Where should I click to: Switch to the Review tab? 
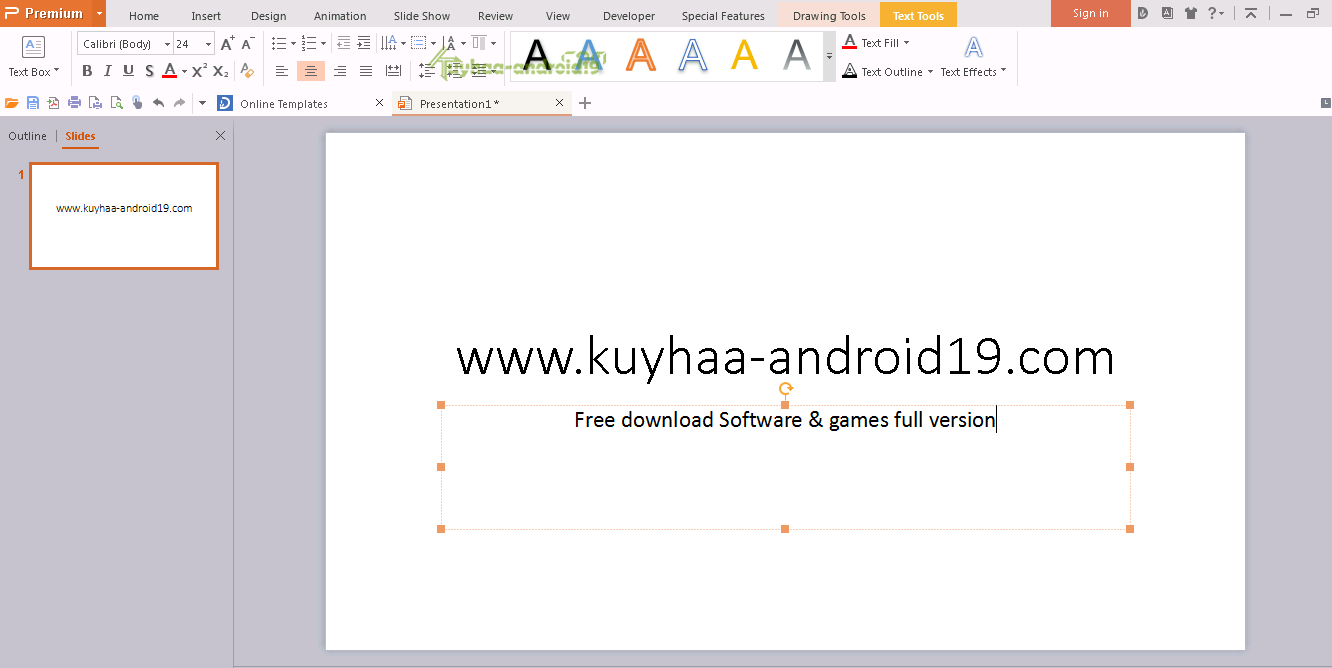(x=495, y=16)
